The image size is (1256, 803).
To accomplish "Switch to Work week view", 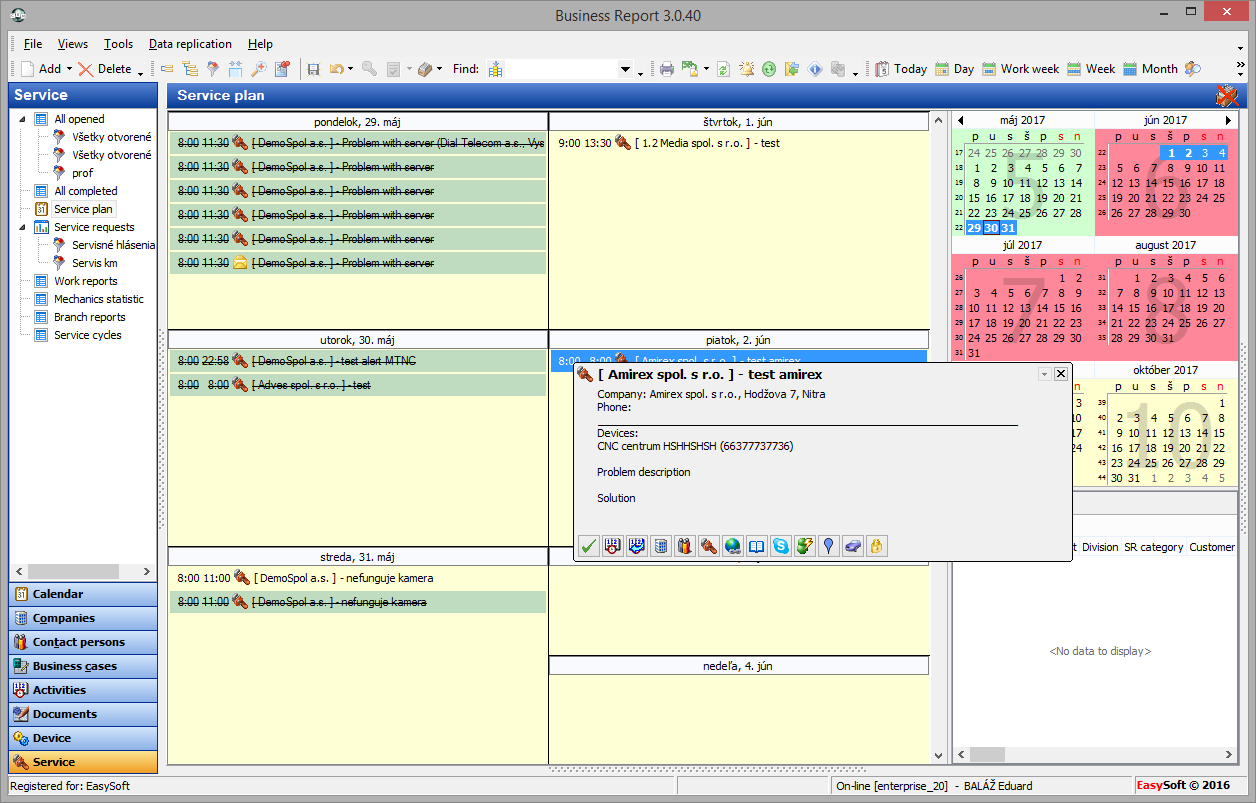I will (1020, 69).
